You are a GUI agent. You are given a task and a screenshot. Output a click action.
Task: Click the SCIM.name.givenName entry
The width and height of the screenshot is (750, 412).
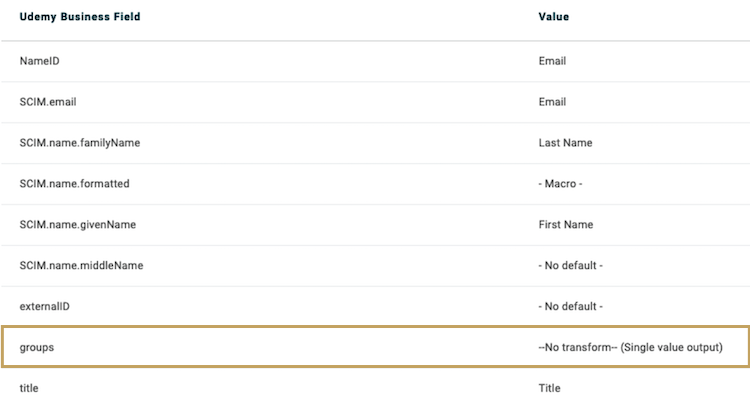[77, 225]
